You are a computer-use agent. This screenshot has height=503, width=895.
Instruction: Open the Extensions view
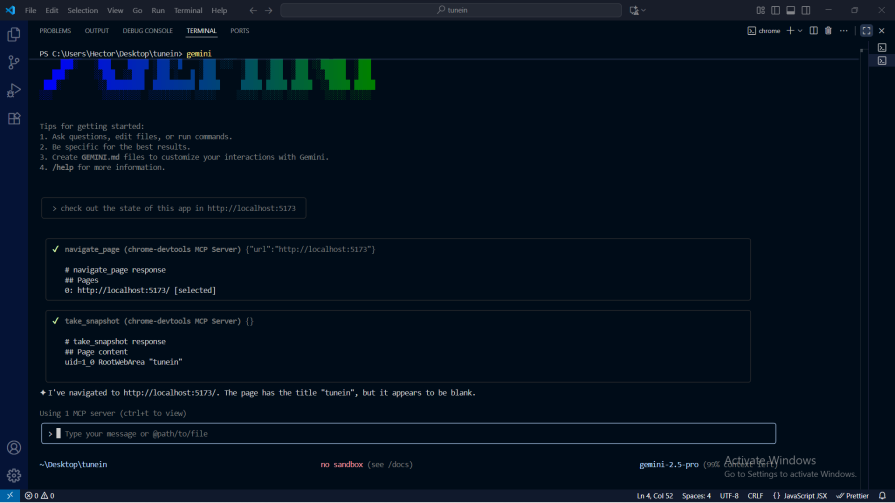[x=14, y=118]
